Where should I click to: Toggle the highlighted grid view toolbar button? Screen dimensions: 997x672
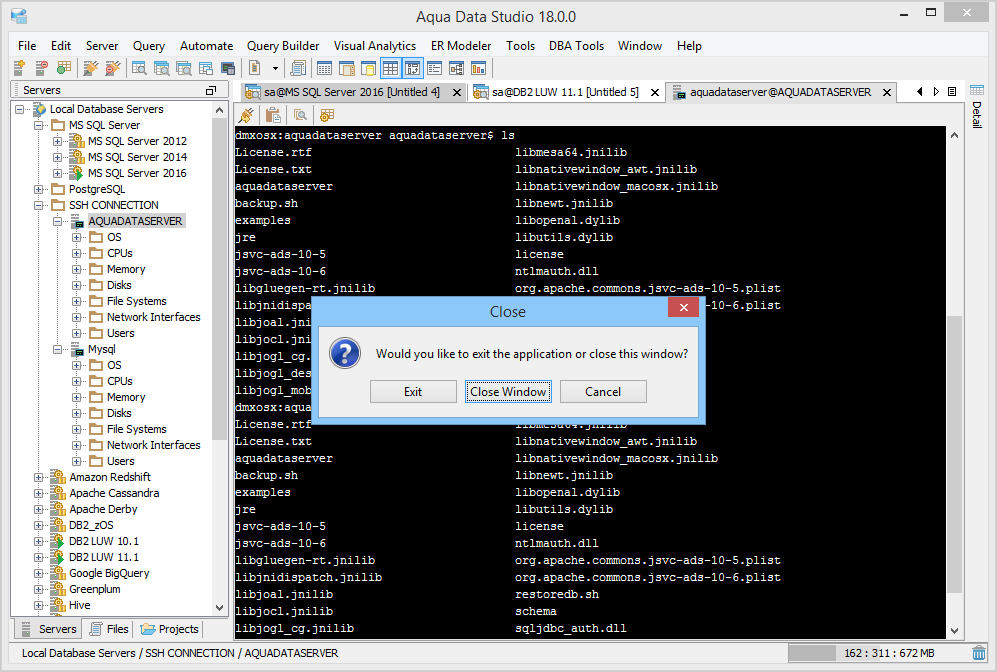[x=390, y=68]
